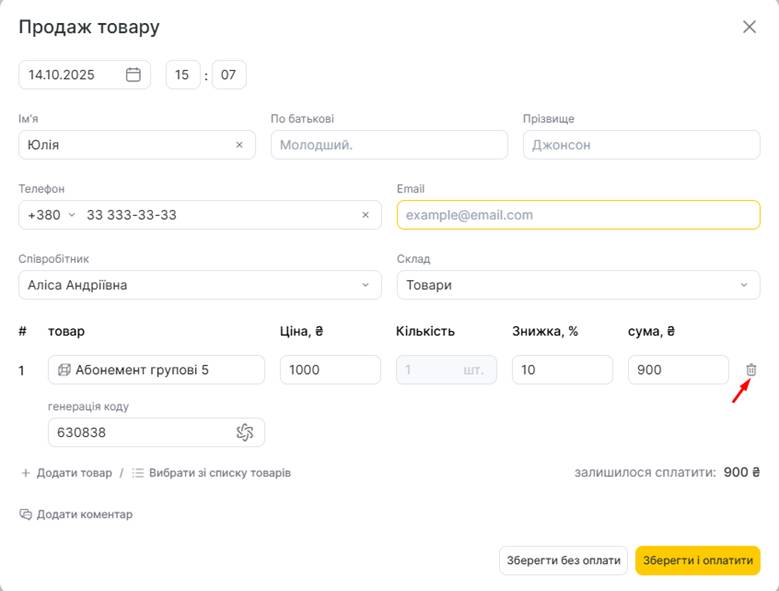Click the Додати коментар comment icon
This screenshot has width=779, height=591.
pyautogui.click(x=26, y=514)
